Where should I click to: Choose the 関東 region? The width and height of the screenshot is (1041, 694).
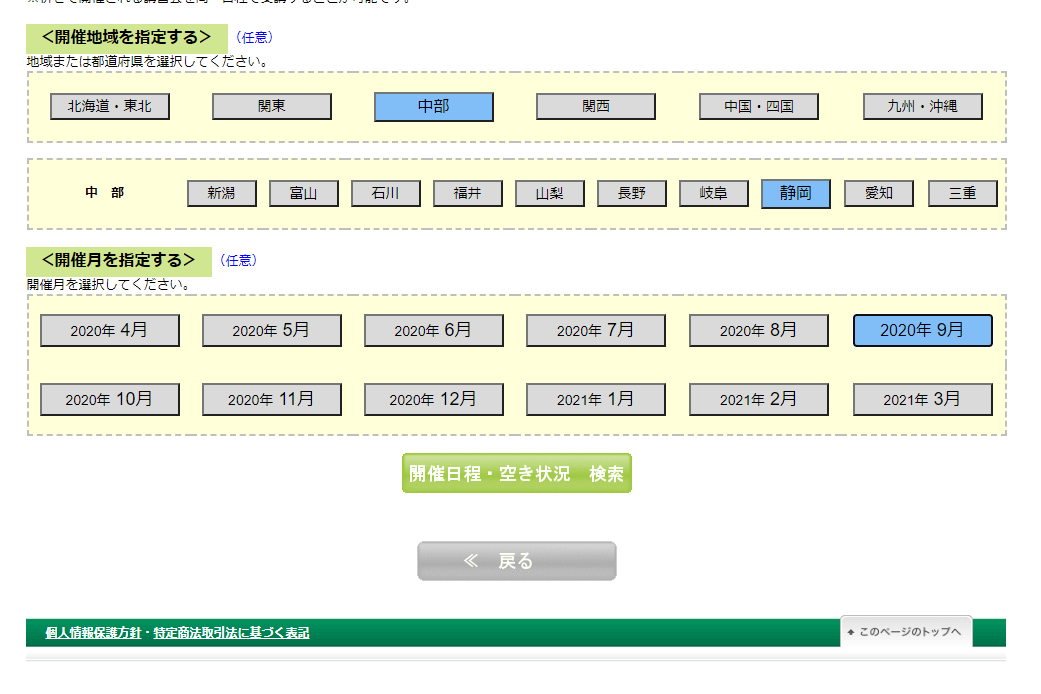[x=272, y=106]
